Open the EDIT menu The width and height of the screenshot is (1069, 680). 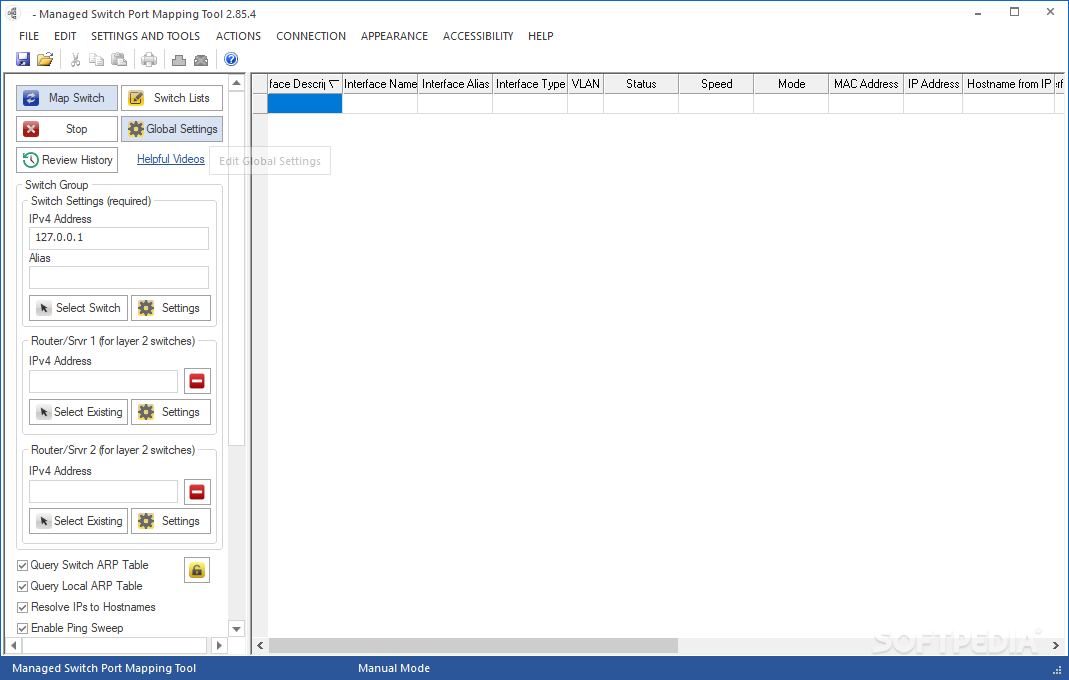click(65, 36)
